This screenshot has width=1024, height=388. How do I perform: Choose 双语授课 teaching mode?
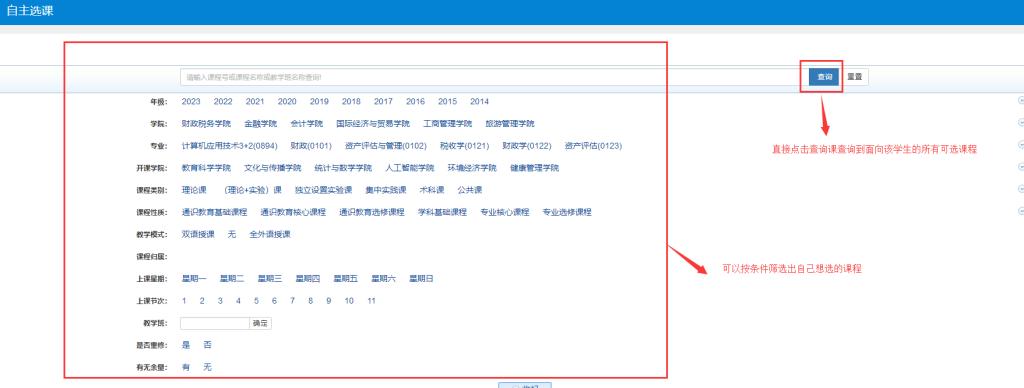pyautogui.click(x=198, y=234)
